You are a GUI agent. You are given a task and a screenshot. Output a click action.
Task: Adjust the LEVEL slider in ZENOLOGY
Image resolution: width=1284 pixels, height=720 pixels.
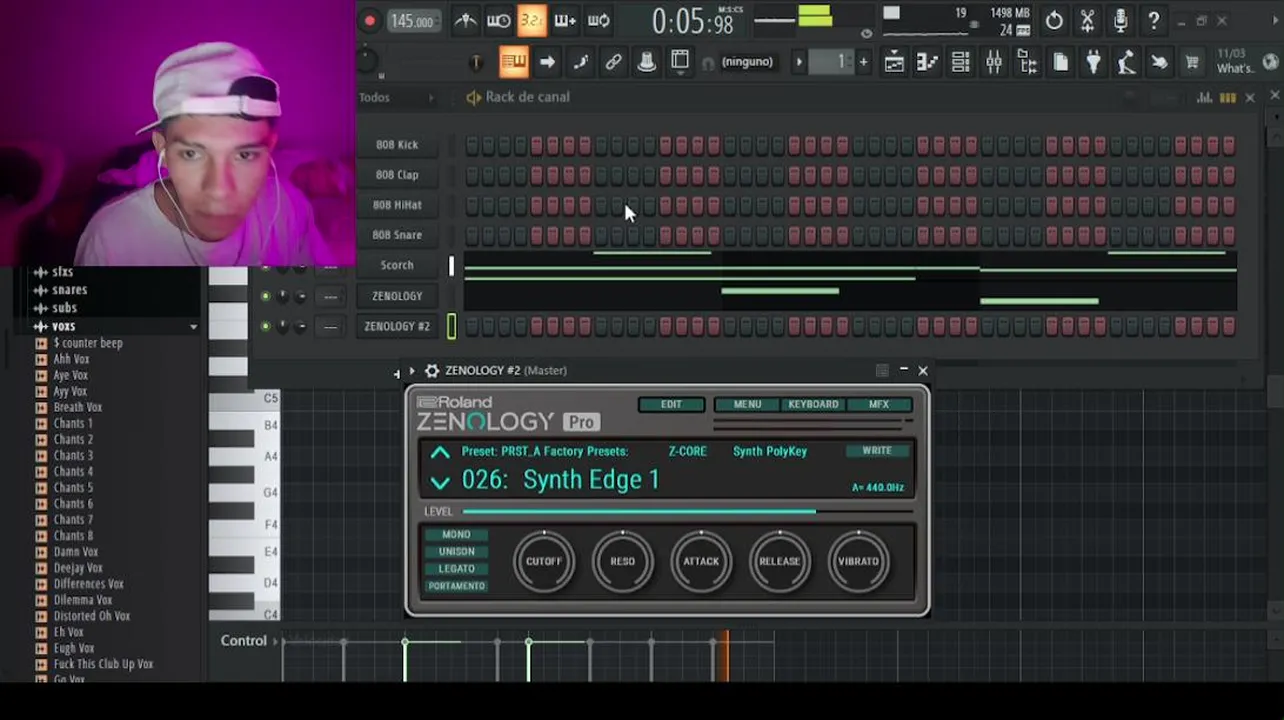688,511
